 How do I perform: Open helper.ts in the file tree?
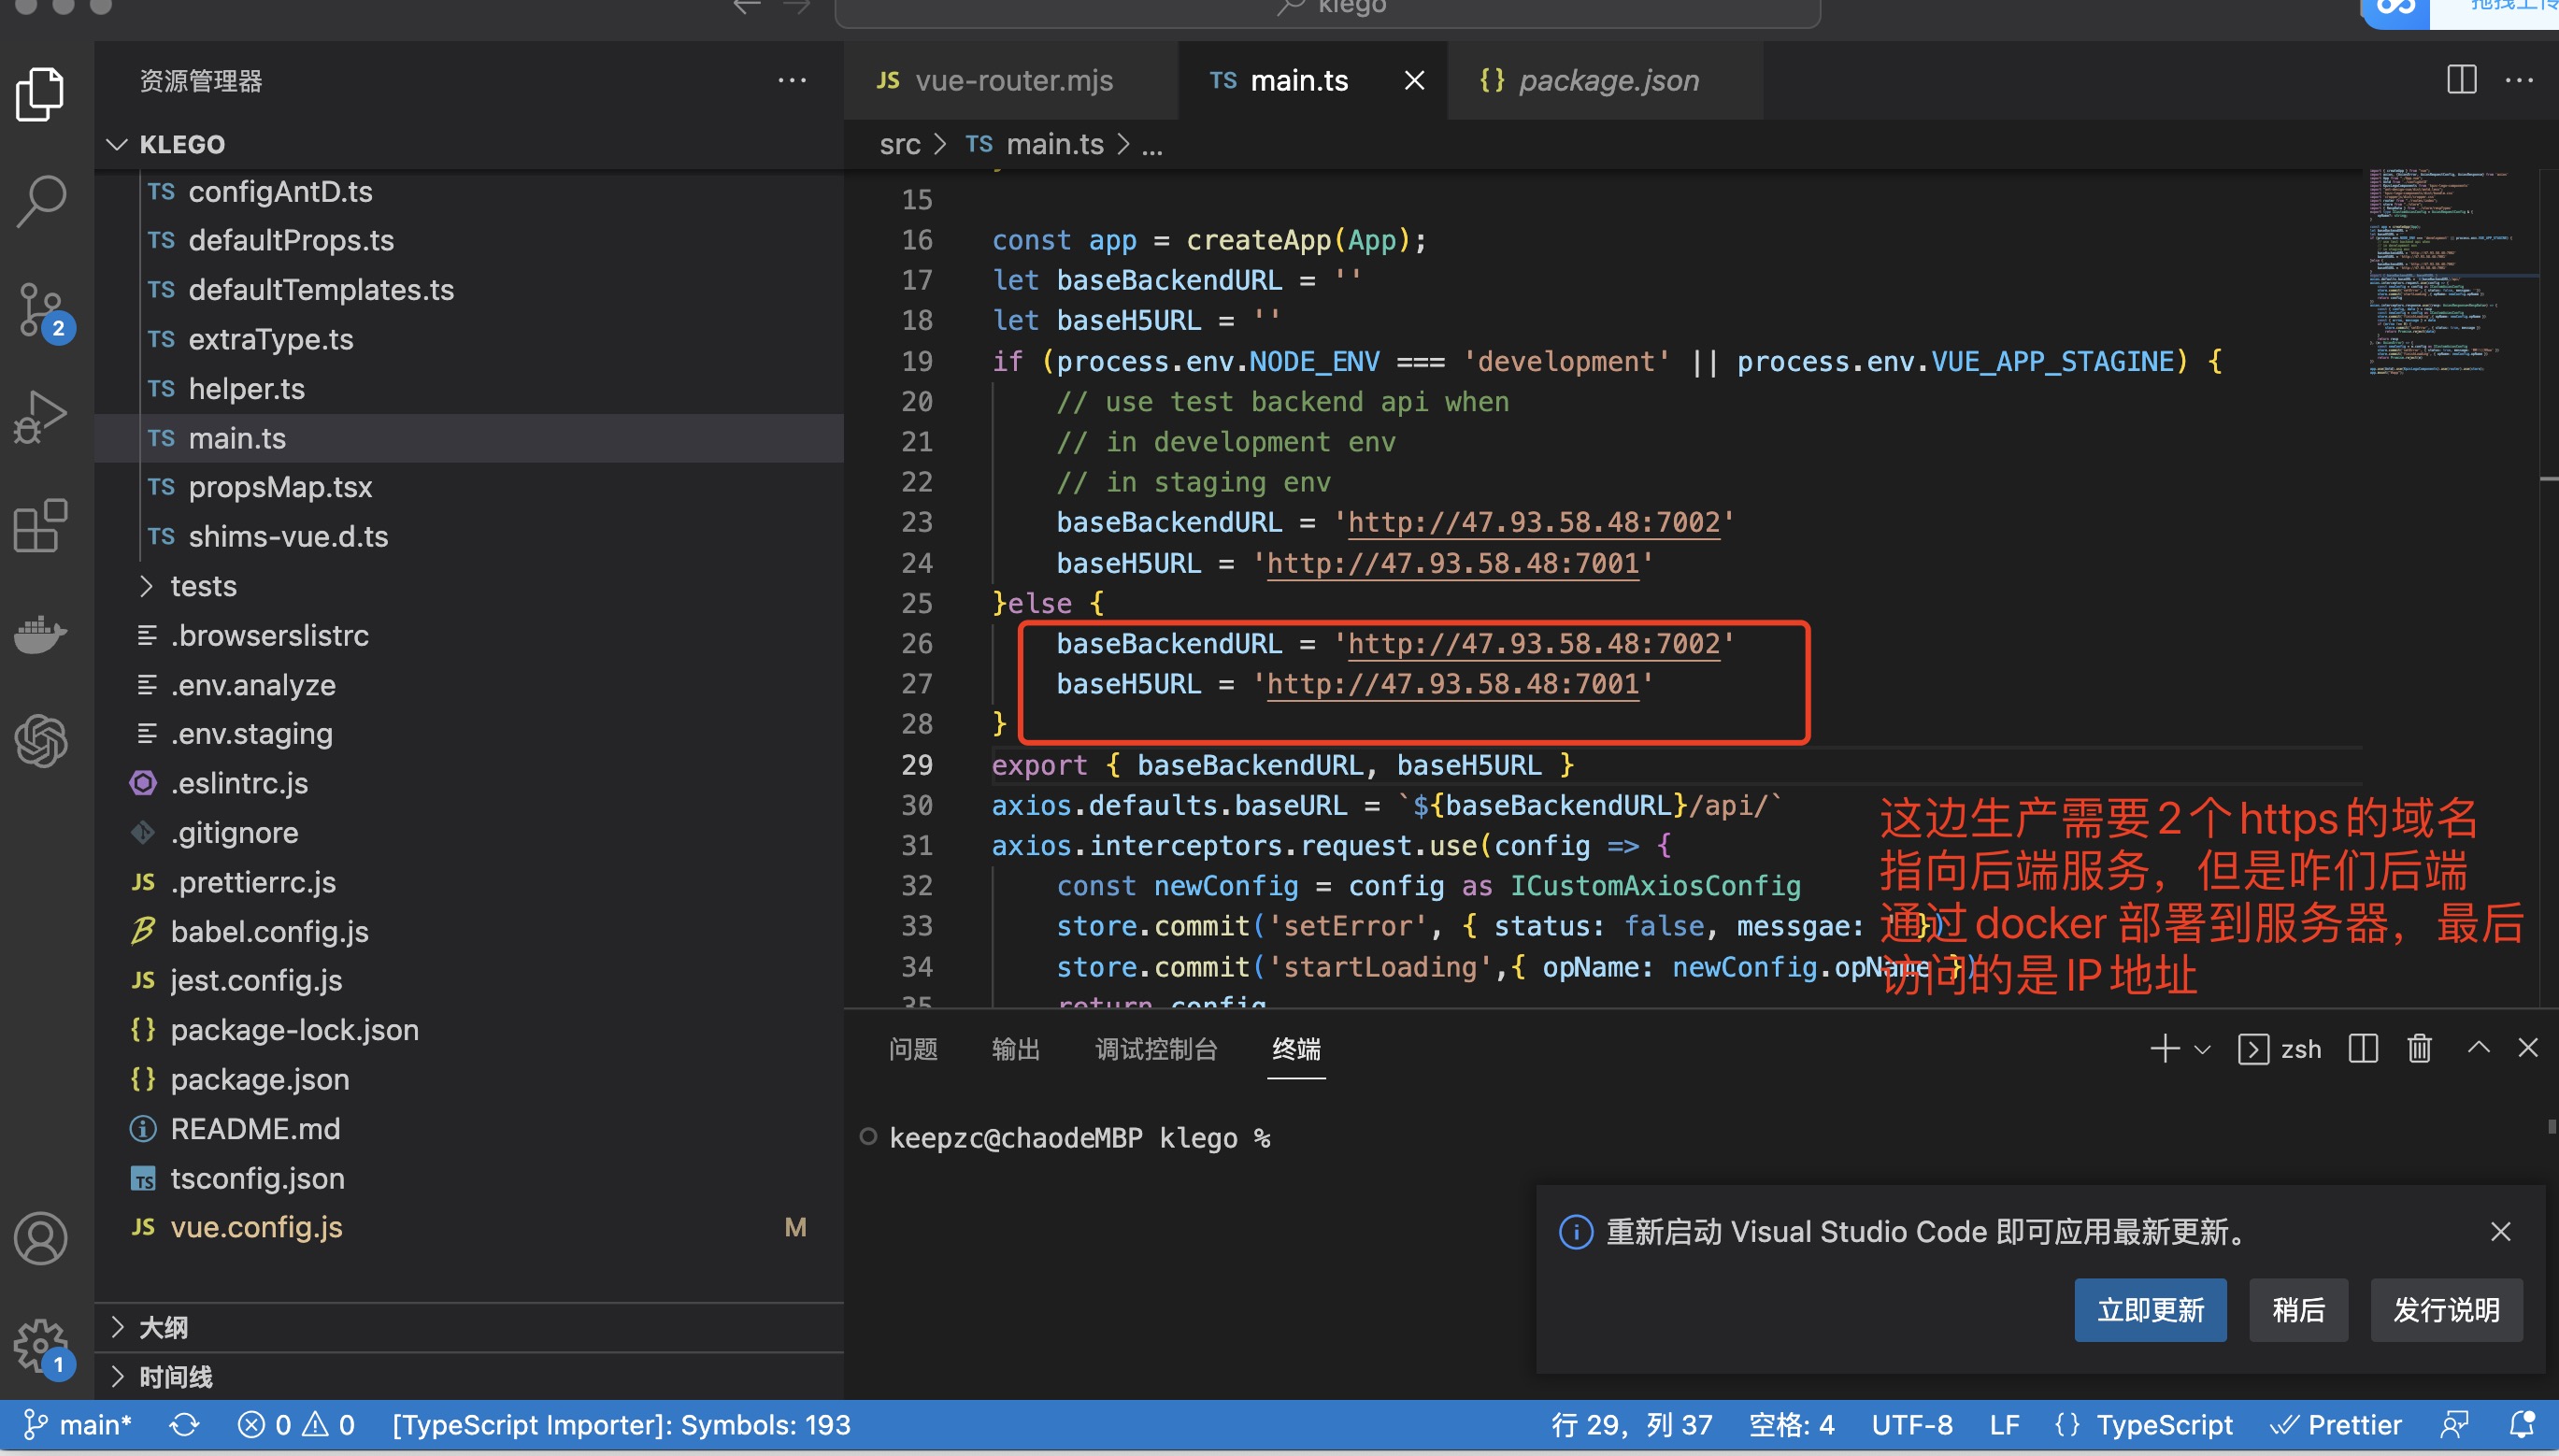(469, 389)
